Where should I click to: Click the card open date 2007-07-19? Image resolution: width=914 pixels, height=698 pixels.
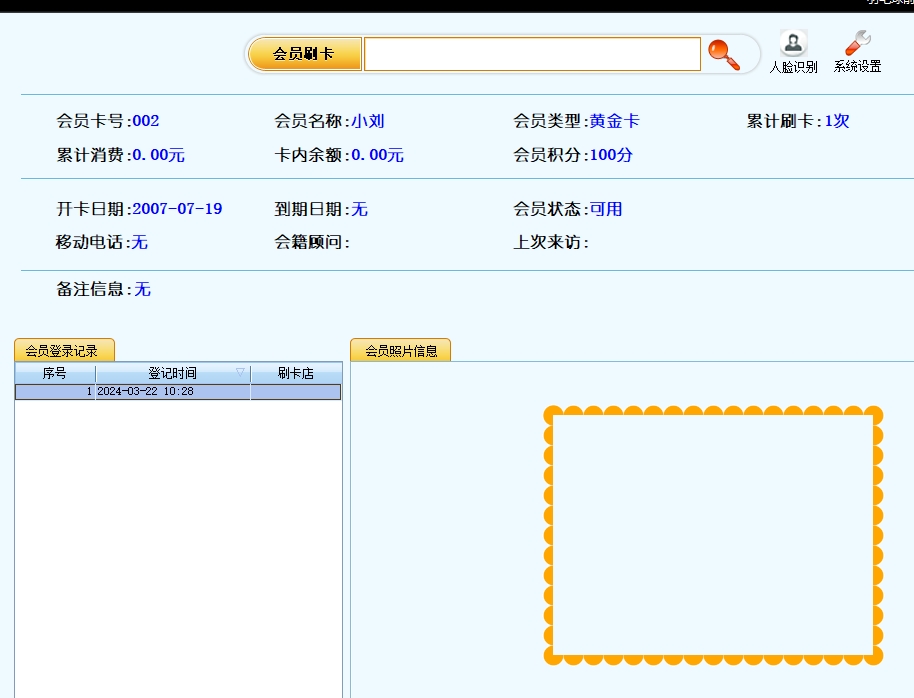pyautogui.click(x=177, y=209)
